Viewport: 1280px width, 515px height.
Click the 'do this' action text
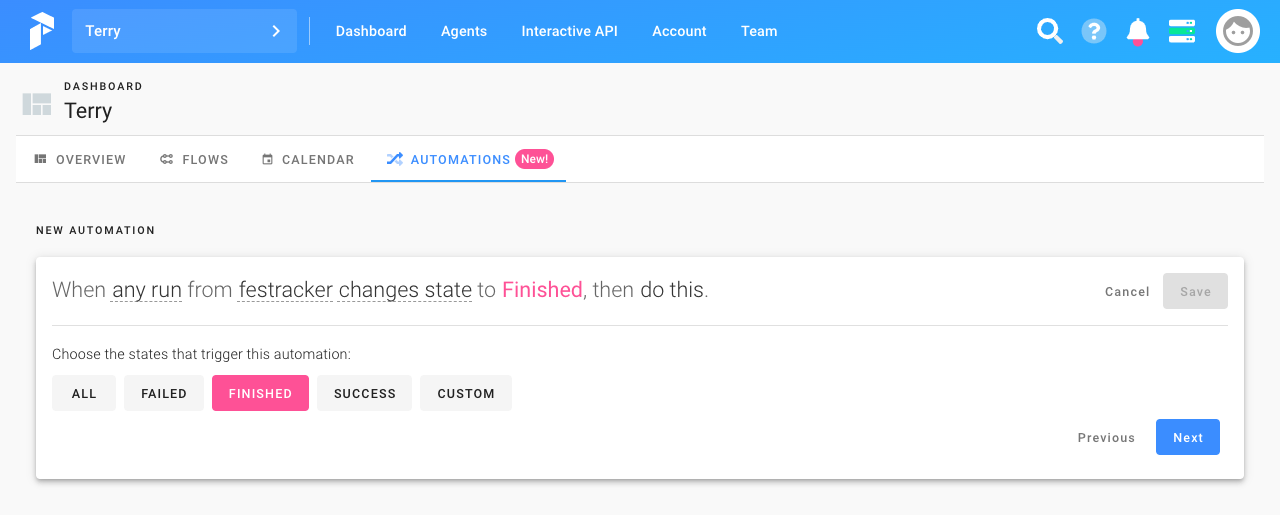tap(672, 290)
